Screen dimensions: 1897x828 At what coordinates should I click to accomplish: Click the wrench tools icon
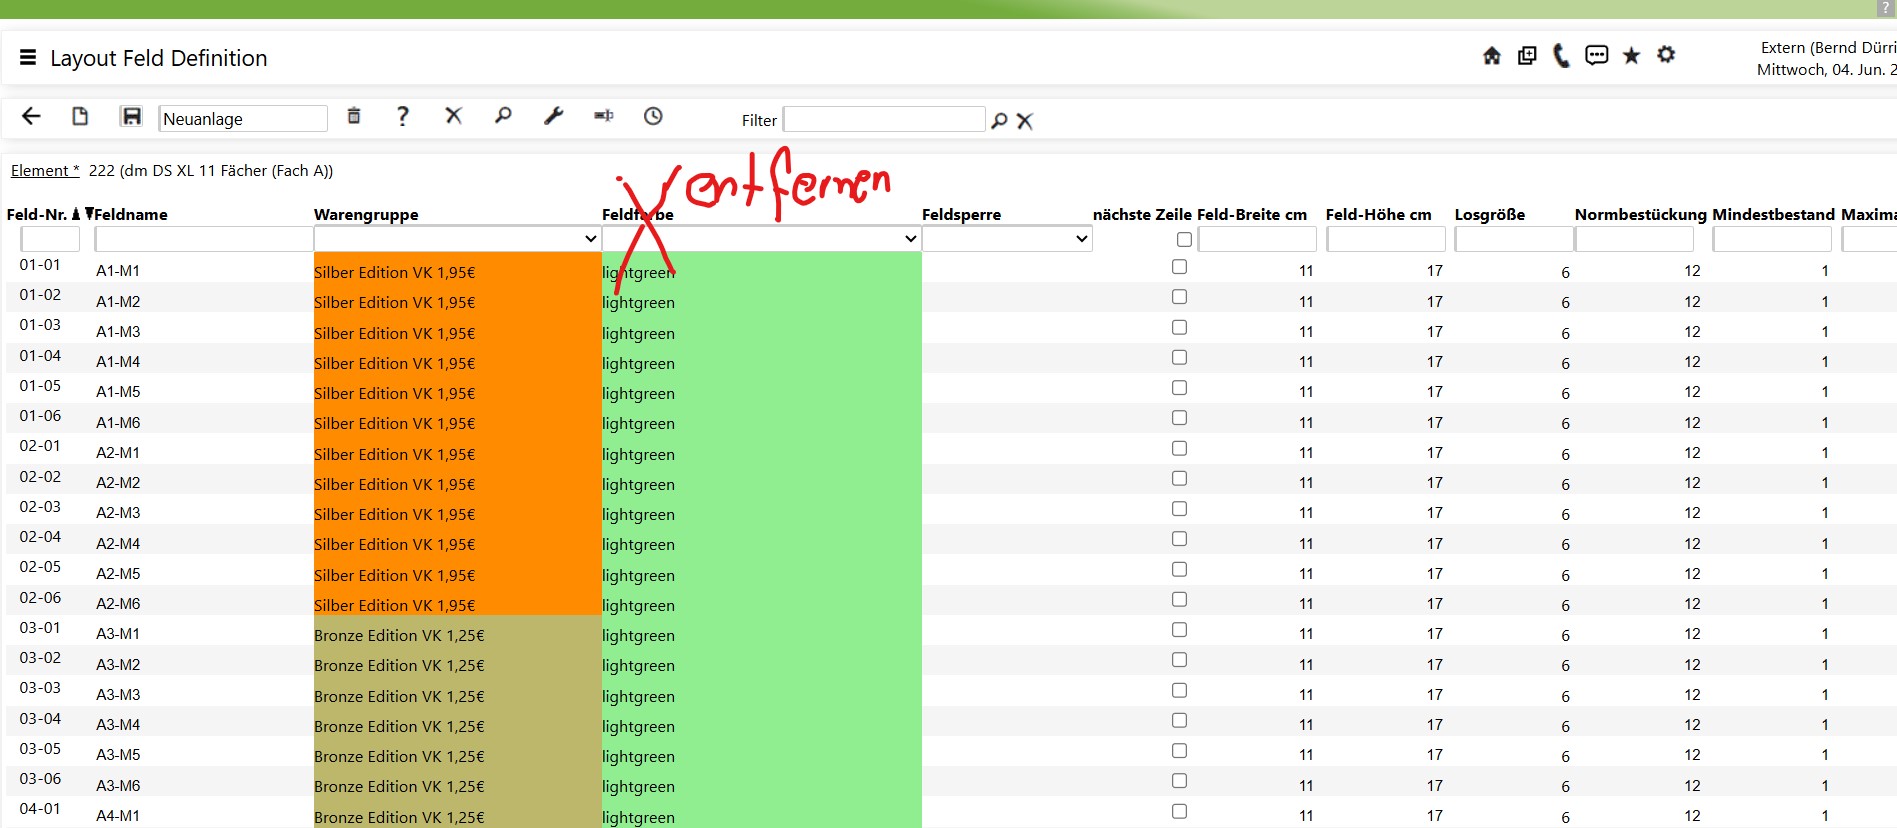[x=553, y=116]
